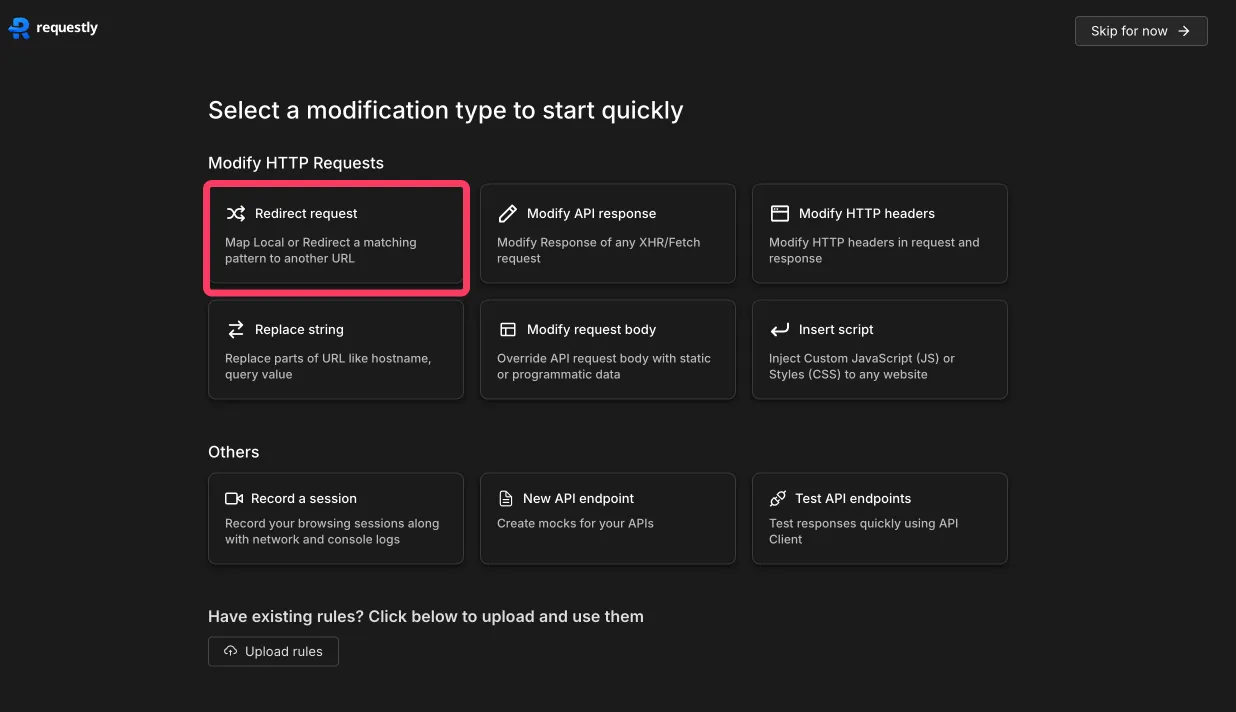This screenshot has height=712, width=1236.
Task: Click the cloud upload icon
Action: [231, 651]
